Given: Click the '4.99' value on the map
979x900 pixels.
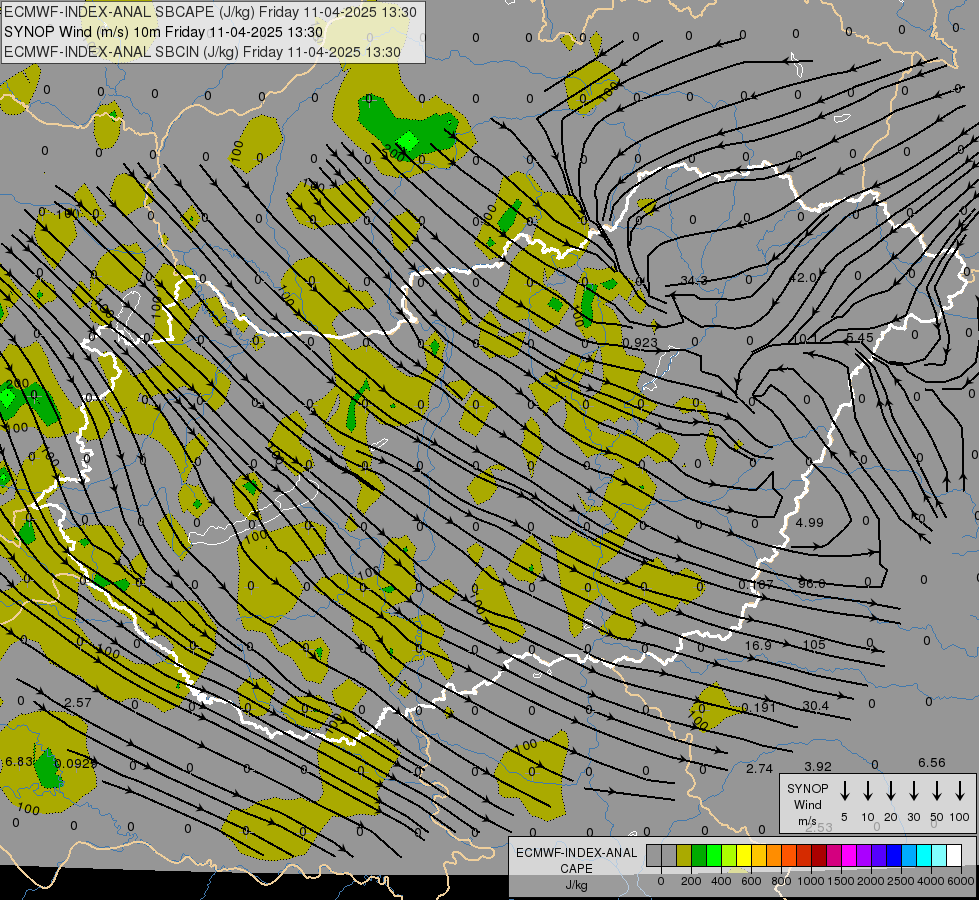Looking at the screenshot, I should pyautogui.click(x=810, y=522).
